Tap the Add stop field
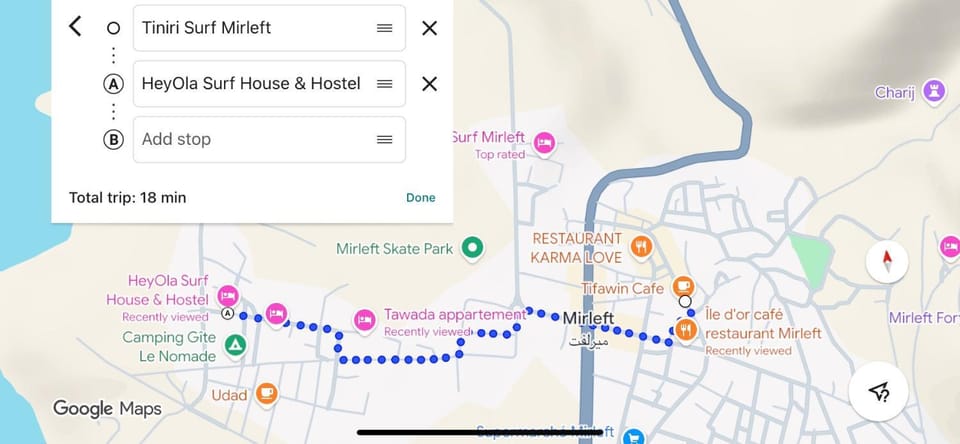Image resolution: width=960 pixels, height=444 pixels. [269, 140]
